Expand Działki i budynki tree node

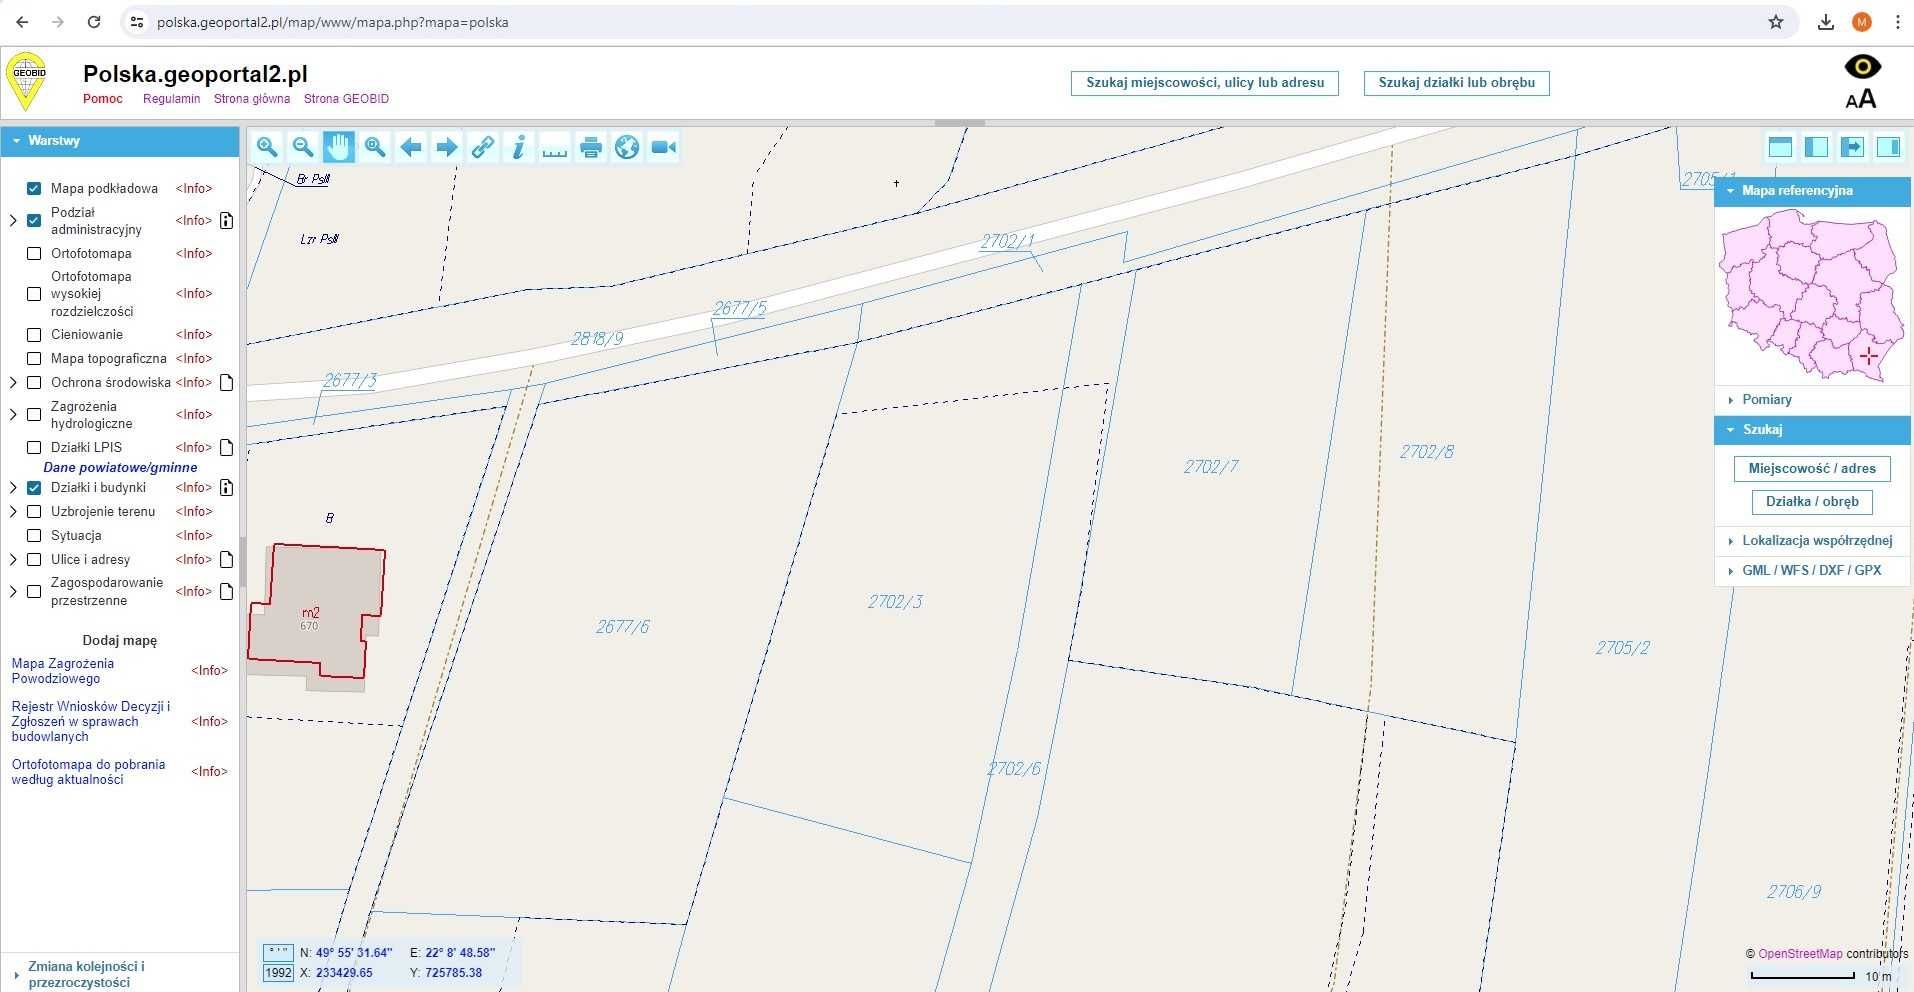coord(13,488)
